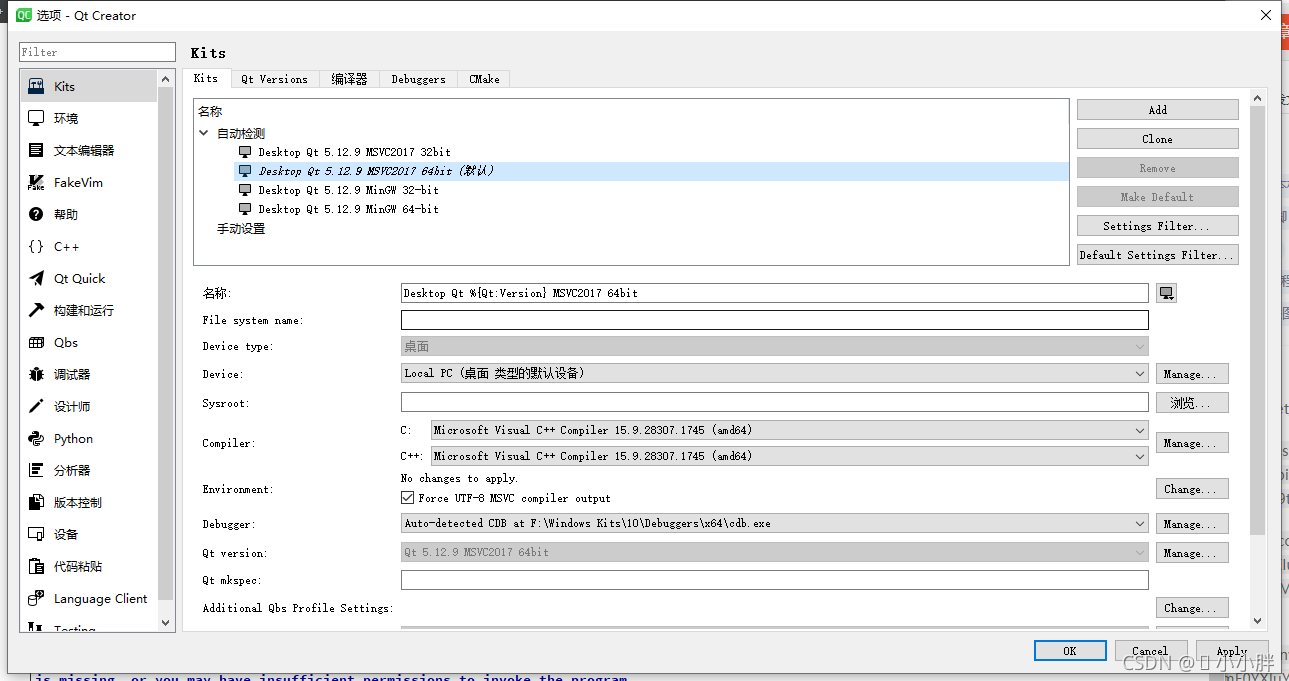Click Manage... next to Compiler

(x=1192, y=443)
